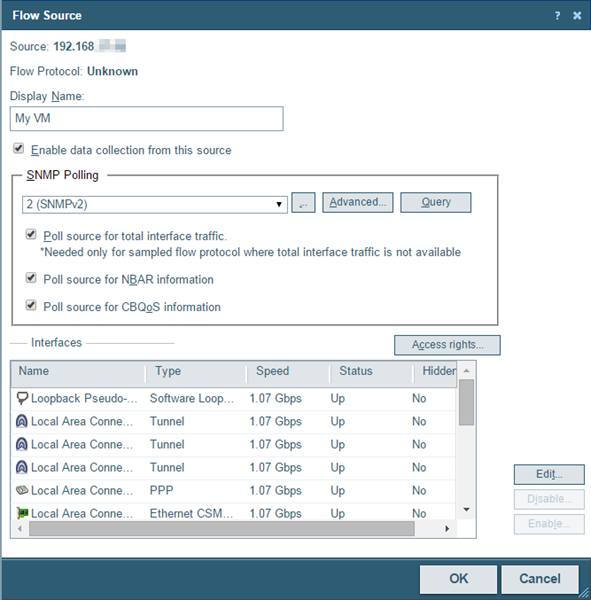Toggle Poll source for CBQoS information
This screenshot has width=591, height=600.
pyautogui.click(x=31, y=305)
